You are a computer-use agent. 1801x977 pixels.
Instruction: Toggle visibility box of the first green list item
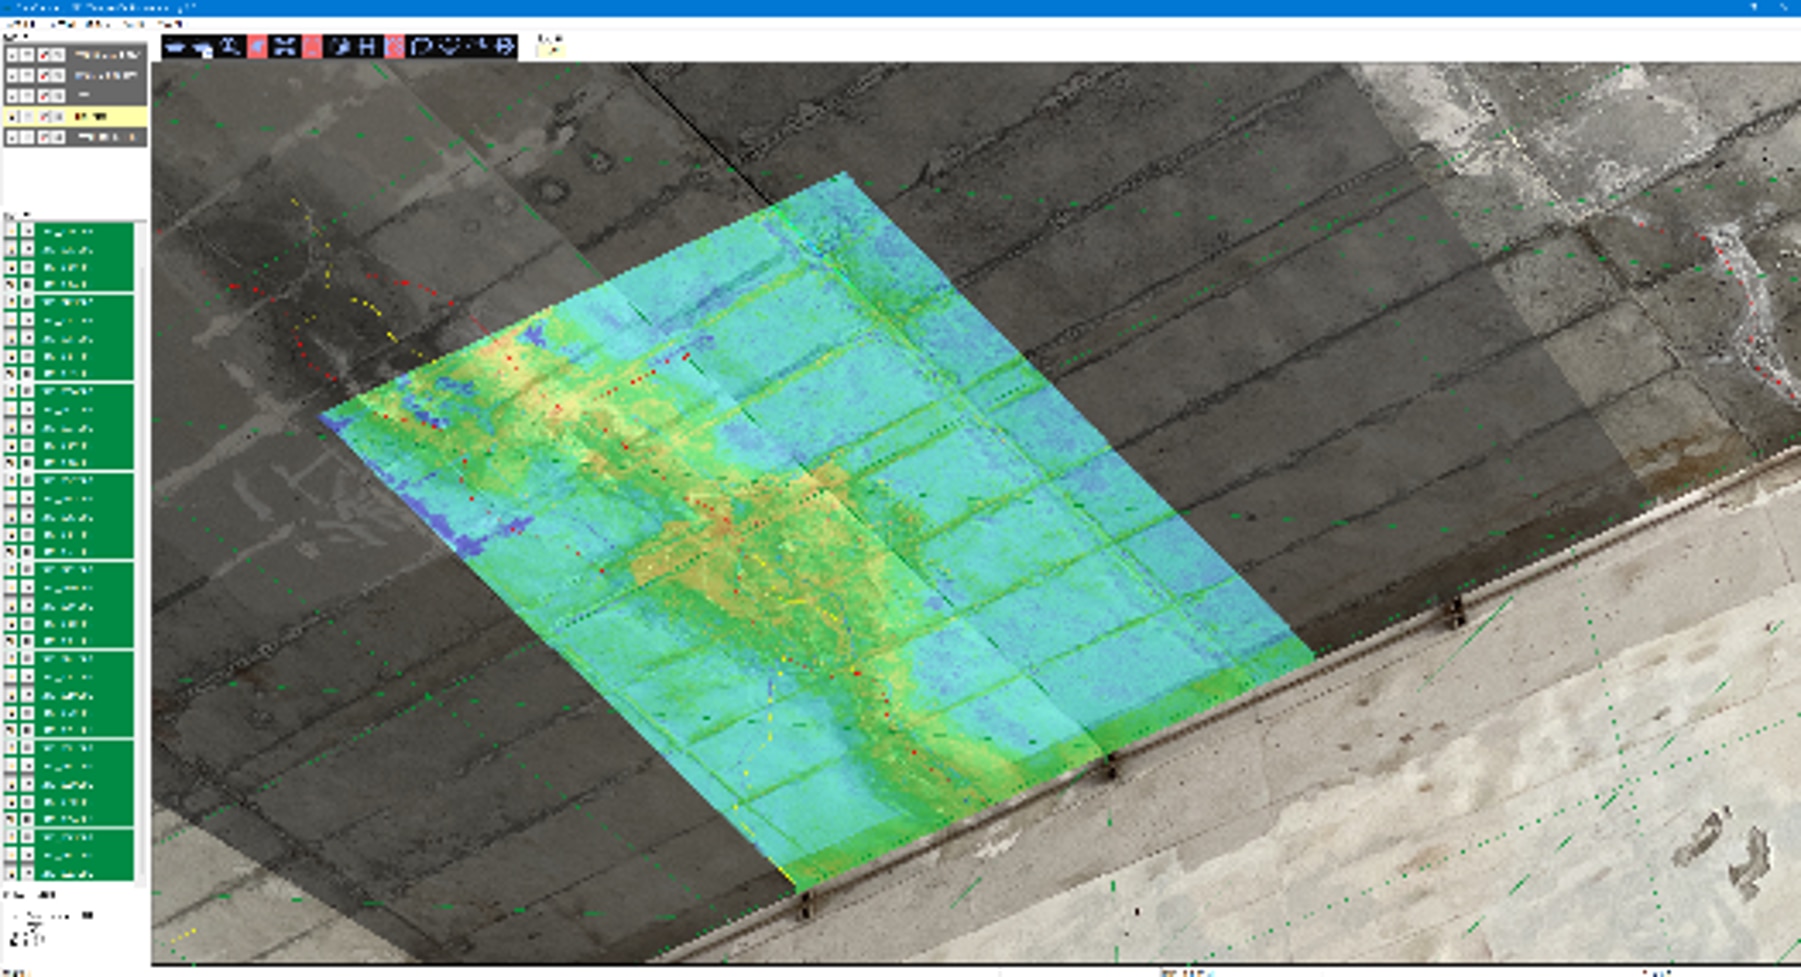(x=12, y=231)
